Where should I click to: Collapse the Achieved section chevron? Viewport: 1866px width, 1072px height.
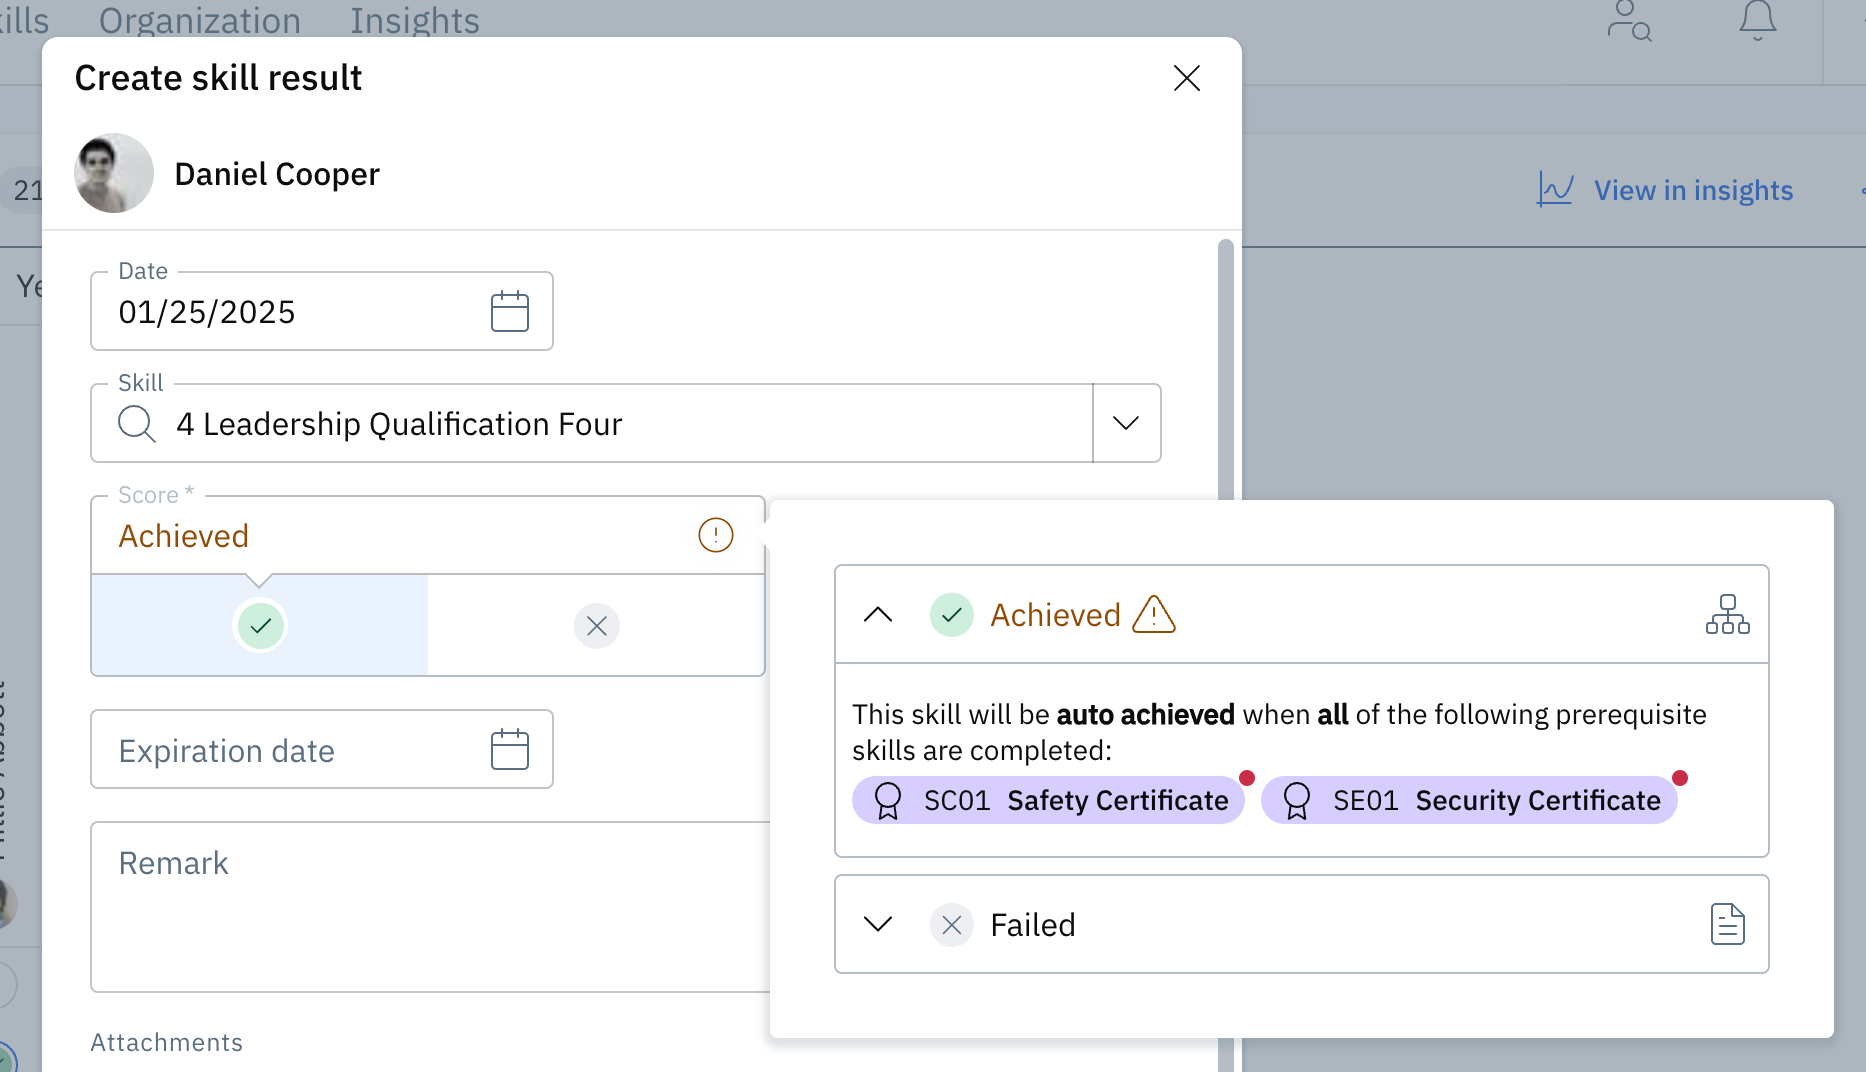pos(877,614)
